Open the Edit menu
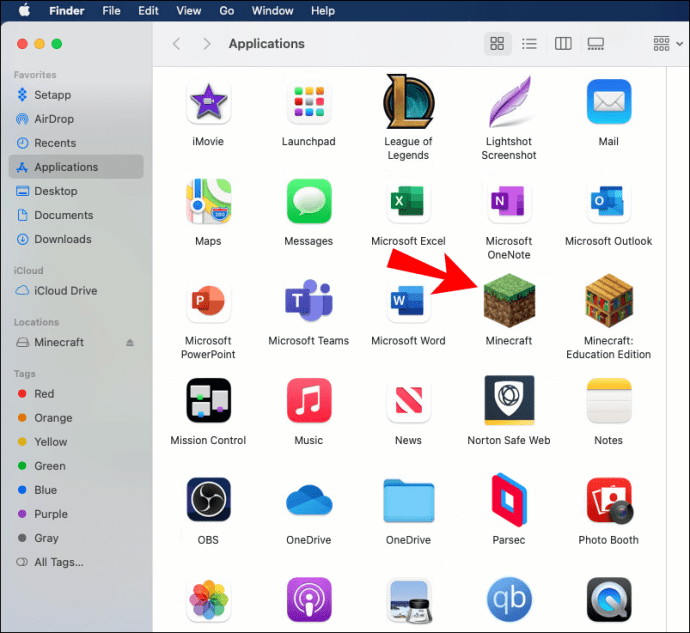Screen dimensions: 690x633 (x=148, y=11)
